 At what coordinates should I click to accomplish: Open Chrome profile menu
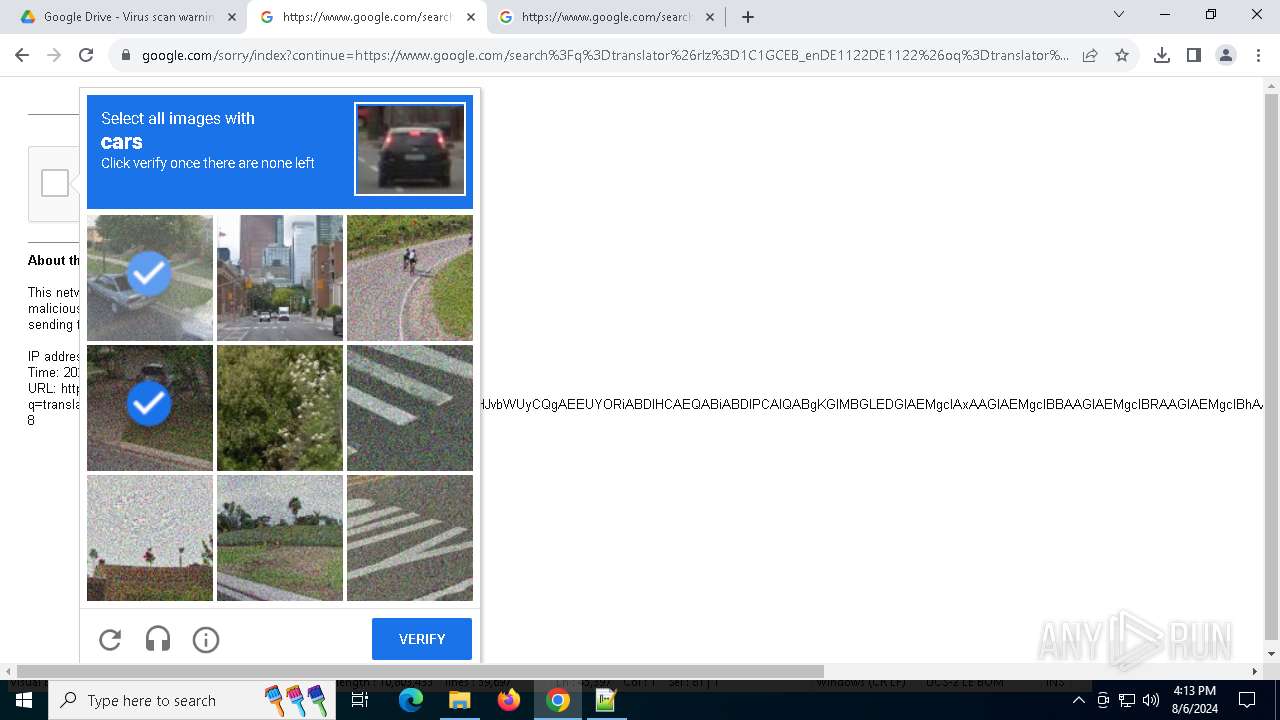(1226, 55)
